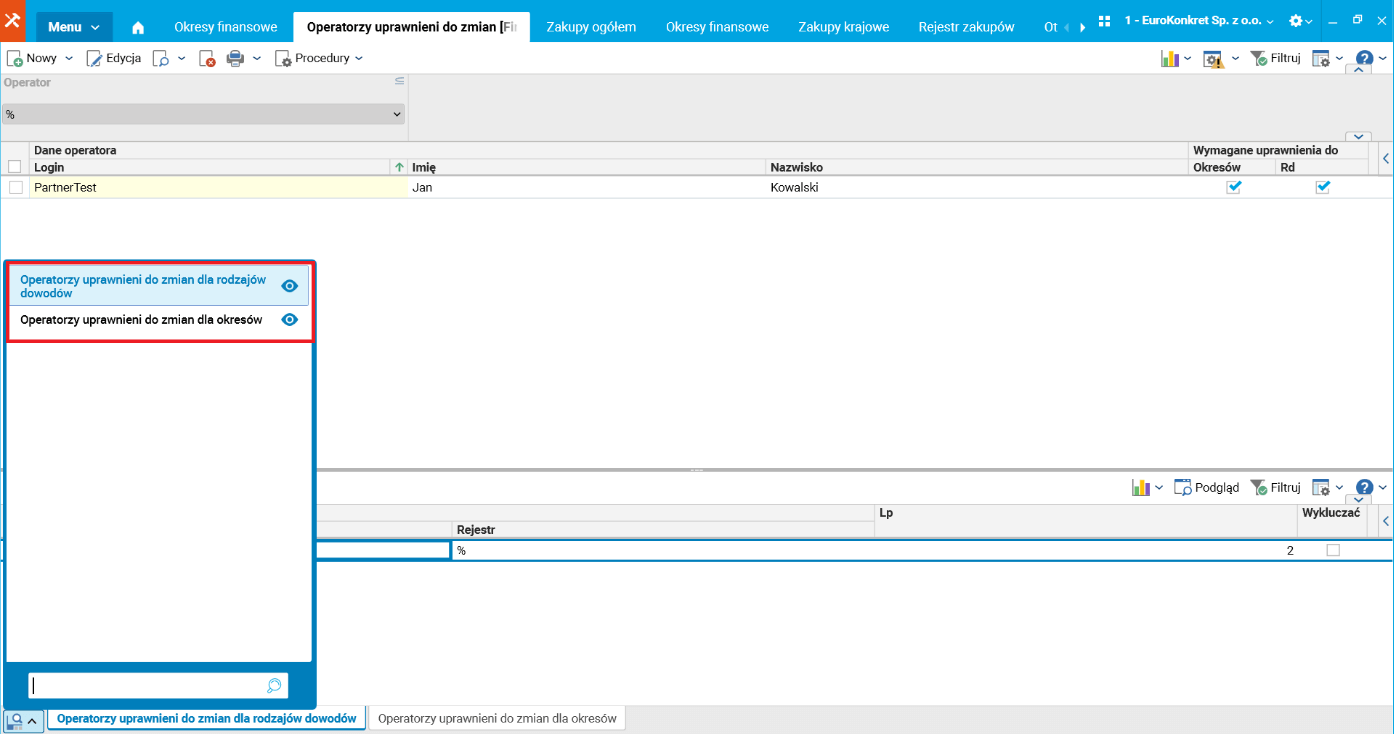Expand the arrow next to the printer icon
Screen dimensions: 1396x734
coord(257,59)
